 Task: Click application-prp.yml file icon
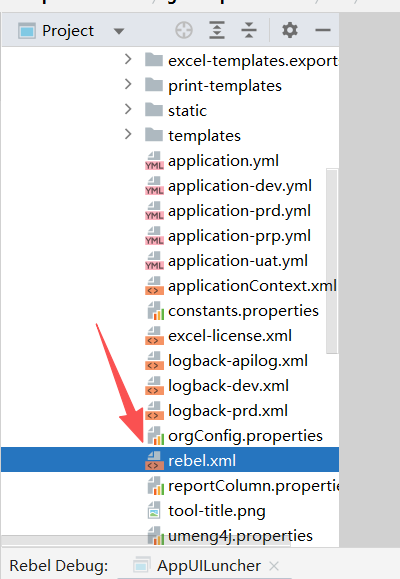(x=154, y=236)
